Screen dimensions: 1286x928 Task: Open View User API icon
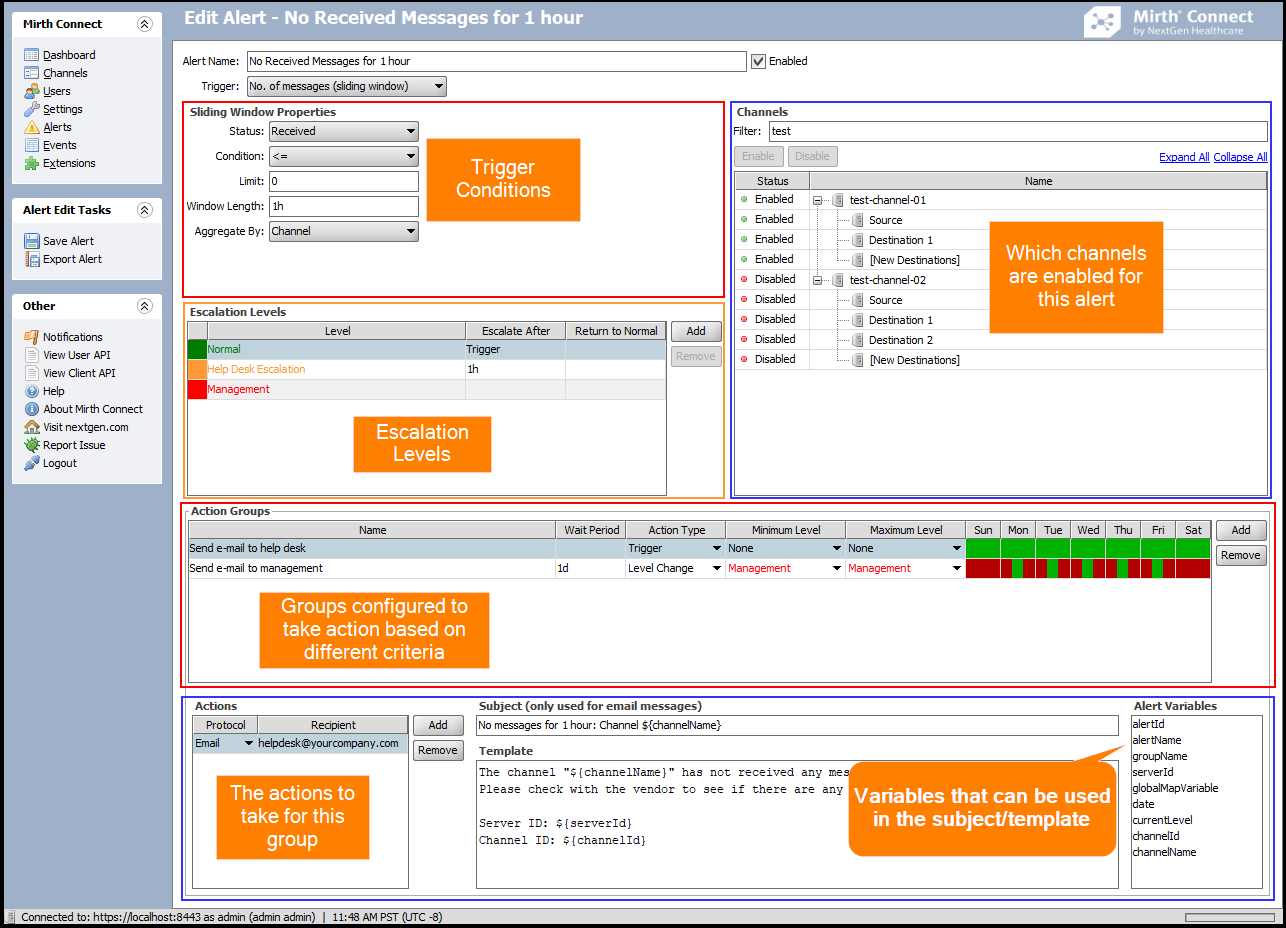31,355
